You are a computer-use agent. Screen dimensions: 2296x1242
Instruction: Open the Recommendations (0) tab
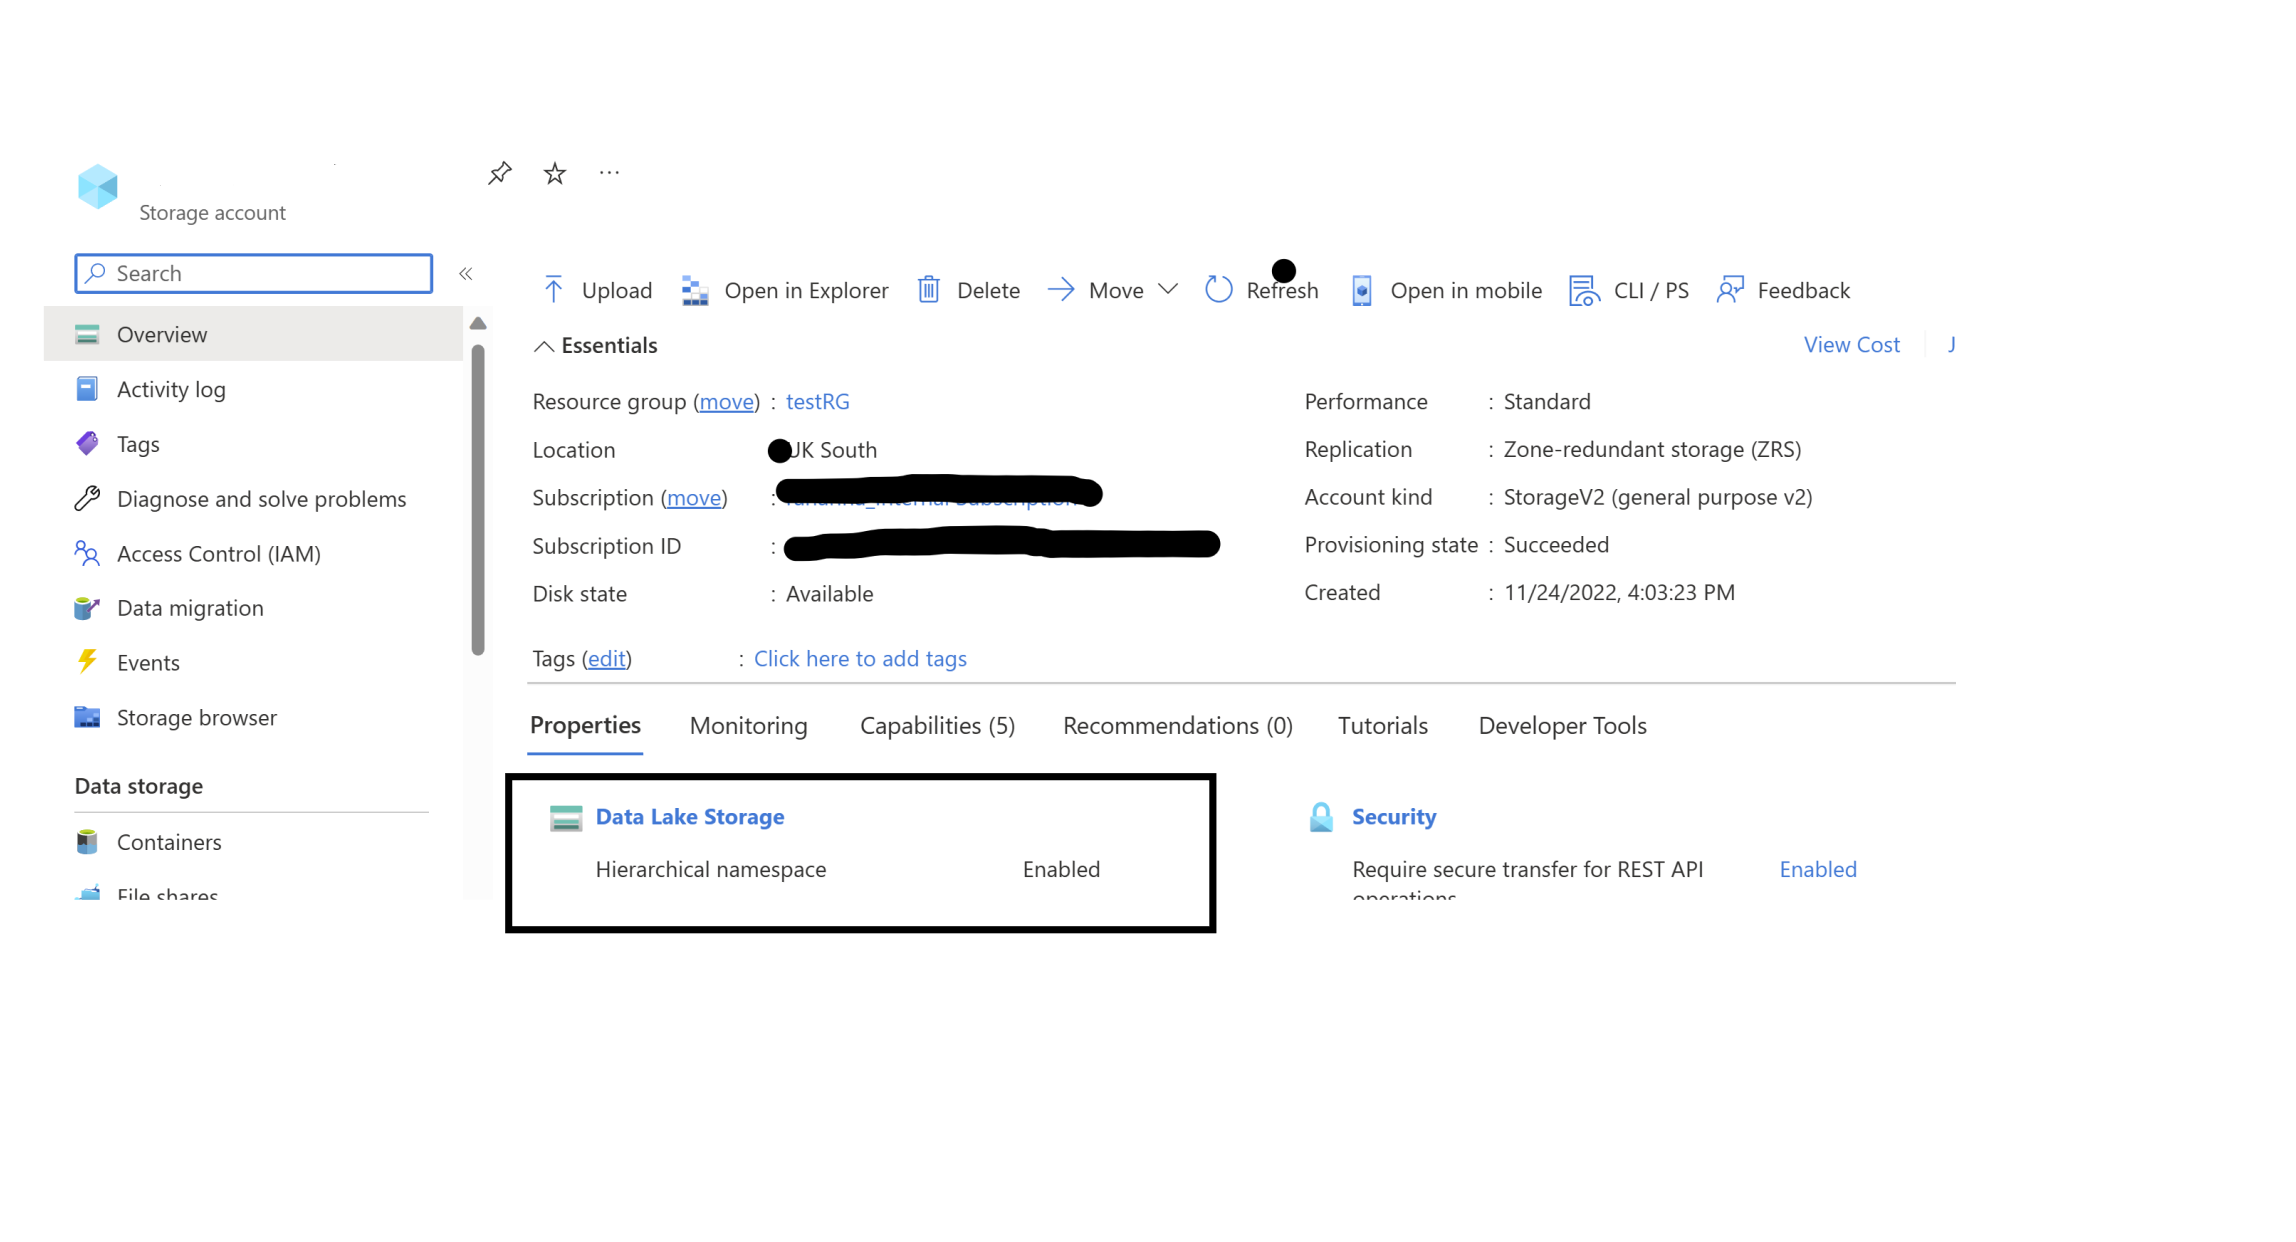(x=1177, y=726)
